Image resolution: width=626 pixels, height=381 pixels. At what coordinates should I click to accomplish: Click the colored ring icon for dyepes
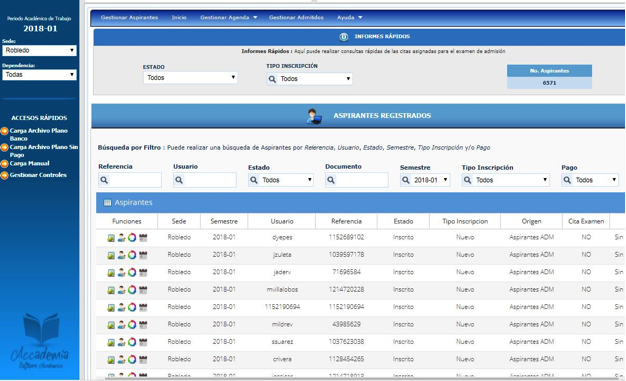(x=132, y=238)
